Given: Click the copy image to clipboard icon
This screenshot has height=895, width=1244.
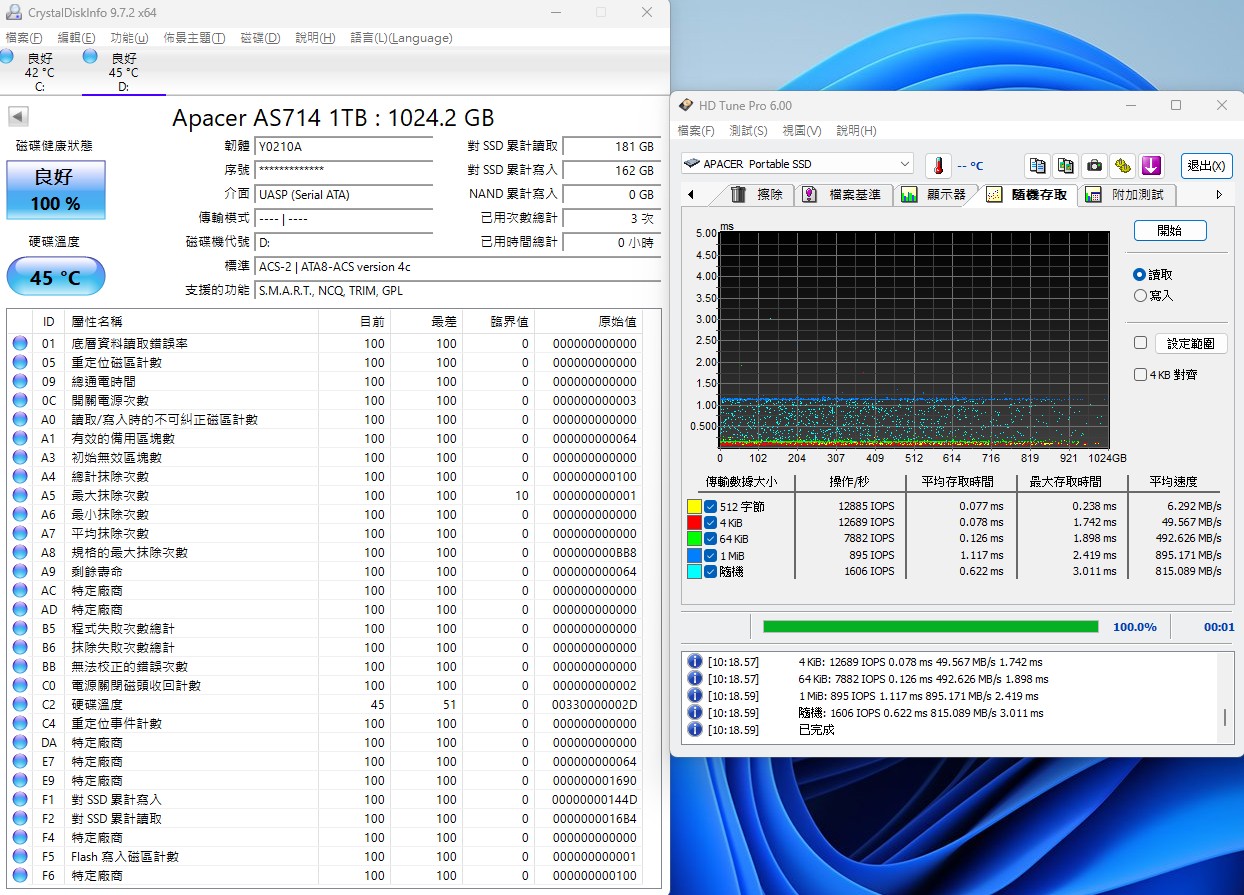Looking at the screenshot, I should click(1063, 165).
